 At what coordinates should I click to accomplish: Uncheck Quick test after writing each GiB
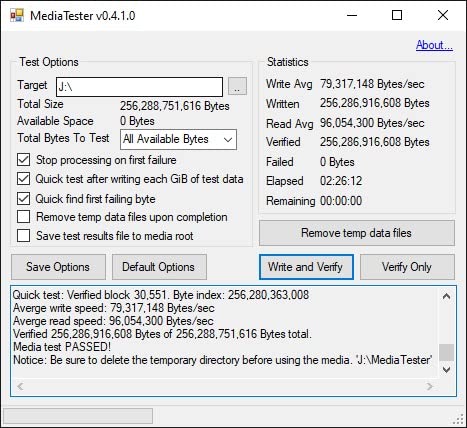[23, 179]
